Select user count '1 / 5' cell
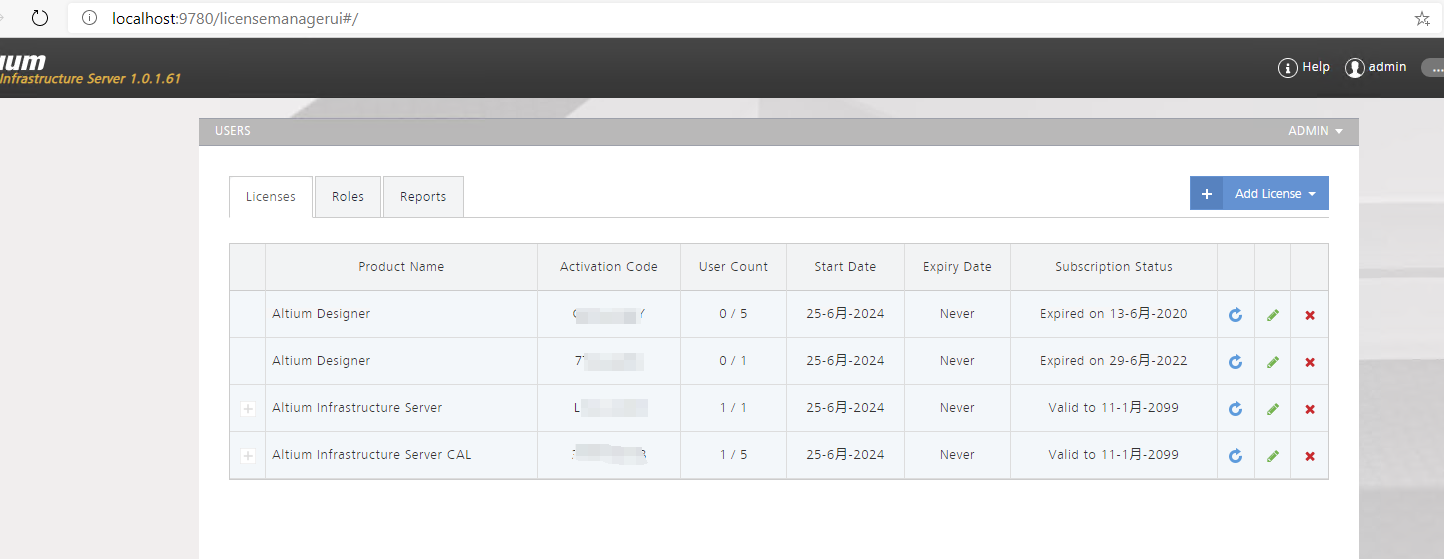The image size is (1444, 559). coord(733,455)
